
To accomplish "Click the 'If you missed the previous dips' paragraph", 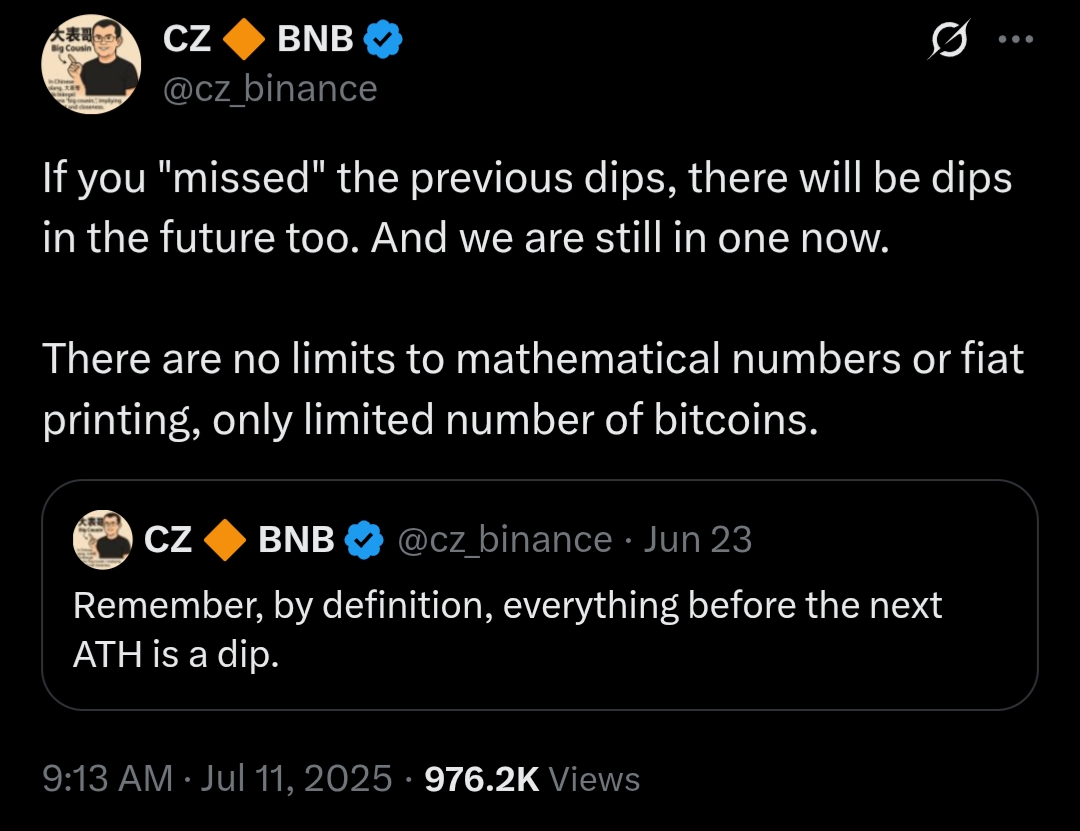I will [x=527, y=209].
